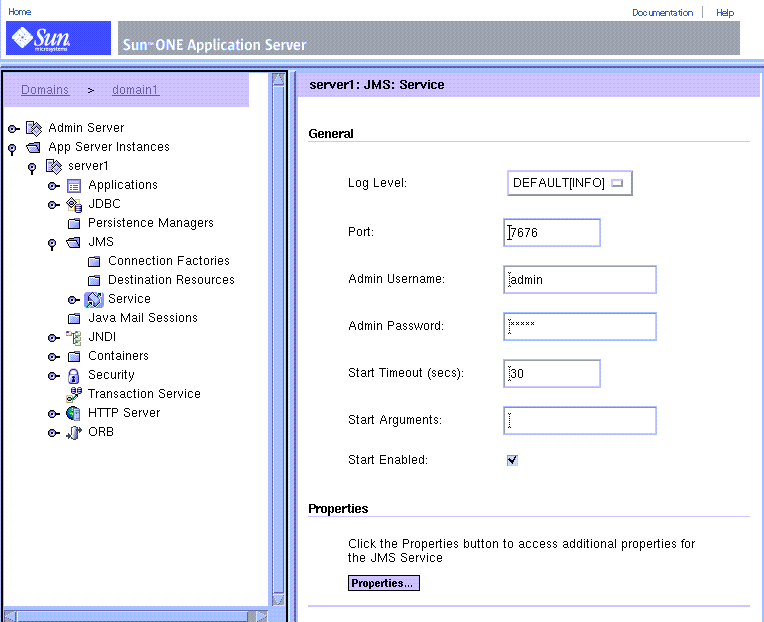764x622 pixels.
Task: Expand the HTTP Server node
Action: point(54,414)
